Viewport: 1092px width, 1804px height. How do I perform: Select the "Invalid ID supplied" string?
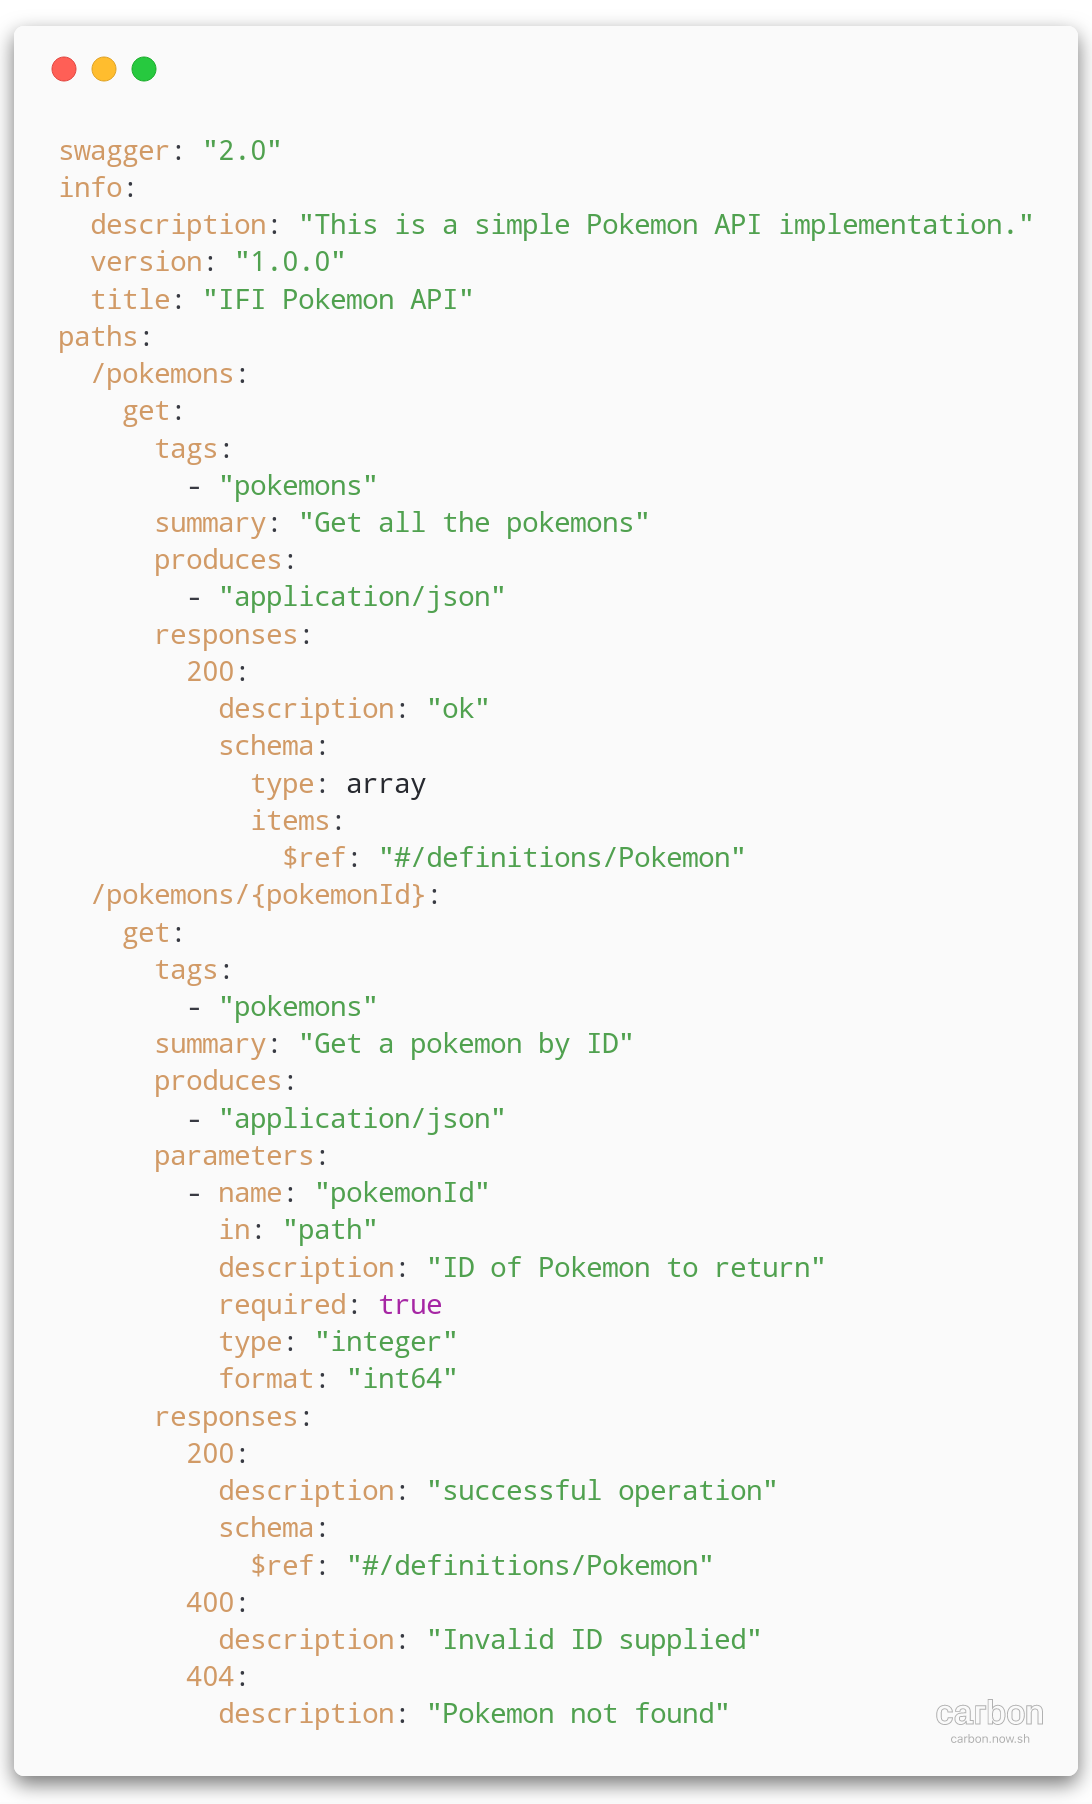tap(594, 1640)
